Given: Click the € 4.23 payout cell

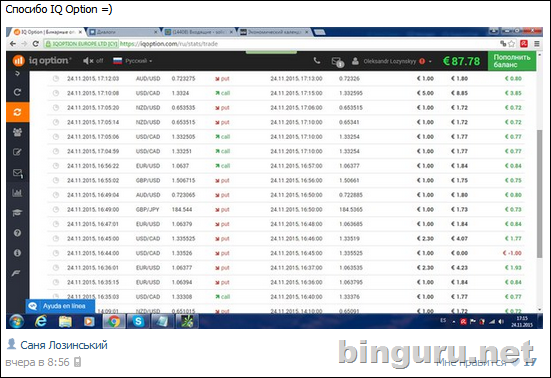Looking at the screenshot, I should [459, 268].
